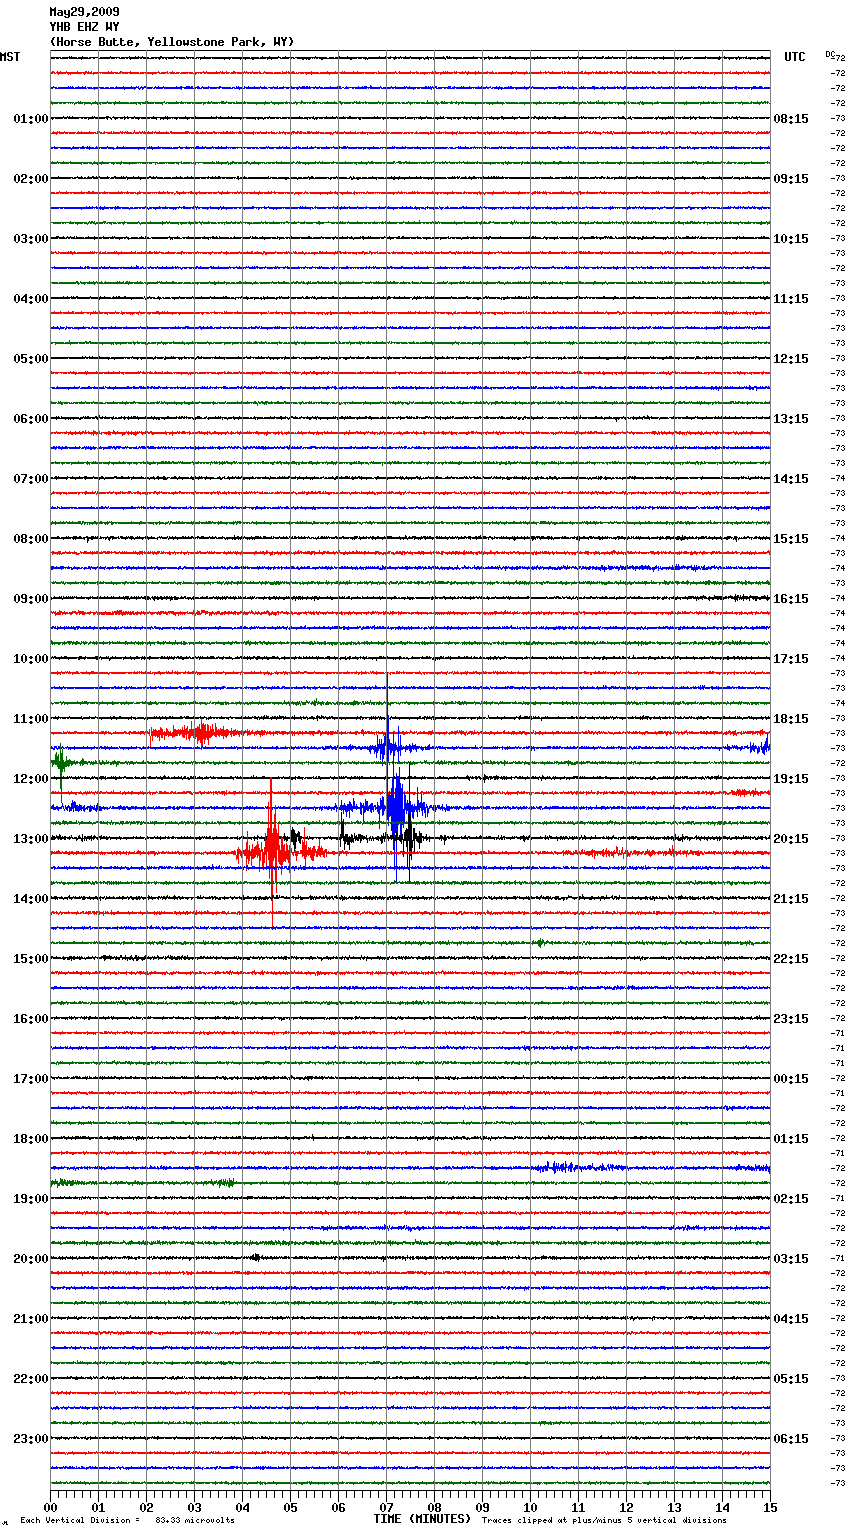
Task: Select the traces clipped footnote text
Action: click(604, 1520)
